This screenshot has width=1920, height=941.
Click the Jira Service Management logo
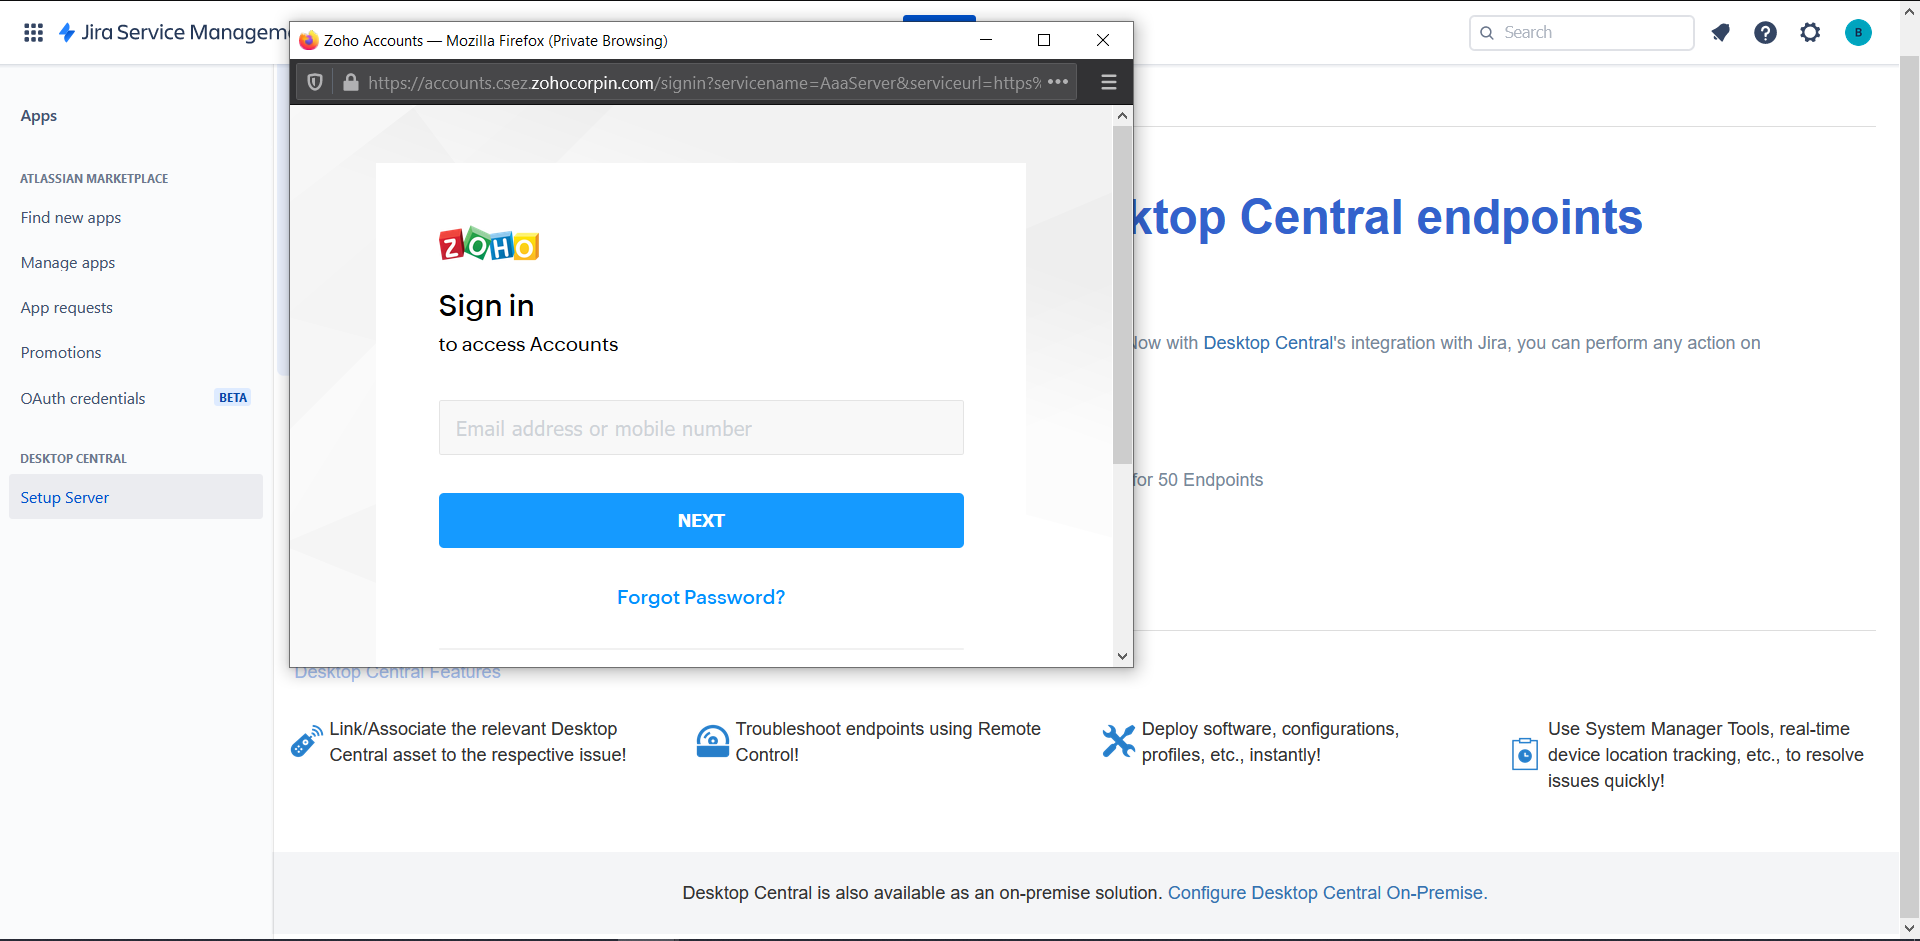(174, 33)
